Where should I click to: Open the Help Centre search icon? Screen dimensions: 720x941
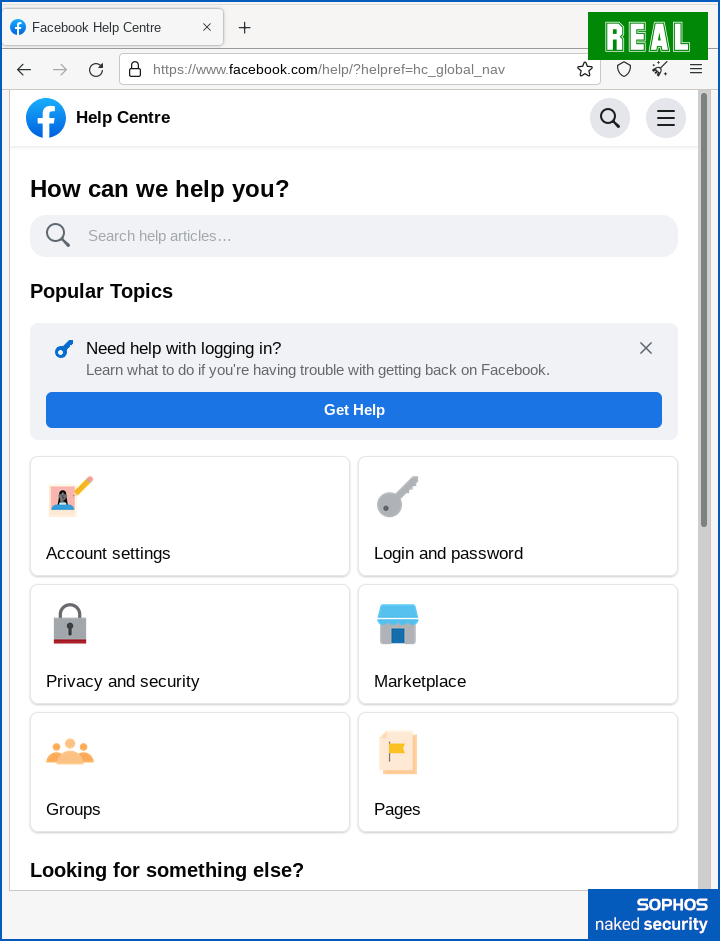(610, 118)
